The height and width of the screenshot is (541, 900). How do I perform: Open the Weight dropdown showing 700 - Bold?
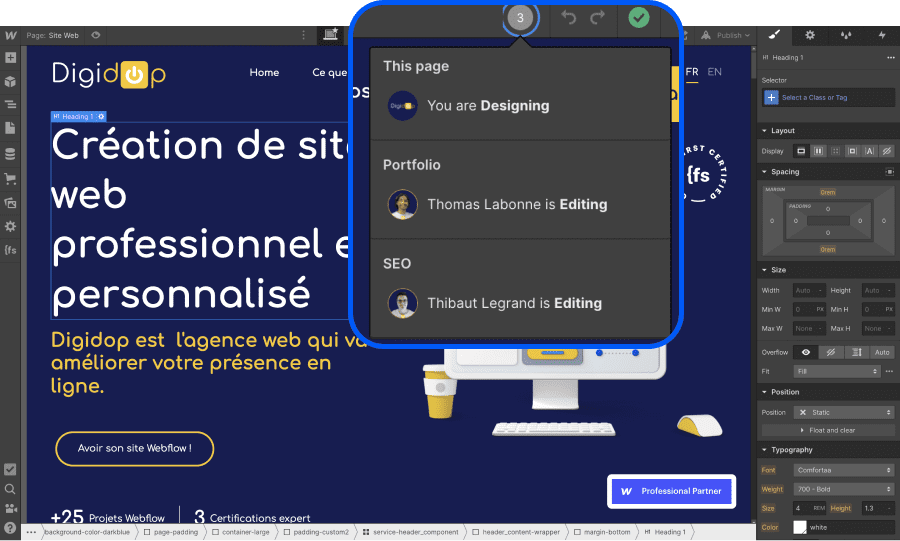844,489
